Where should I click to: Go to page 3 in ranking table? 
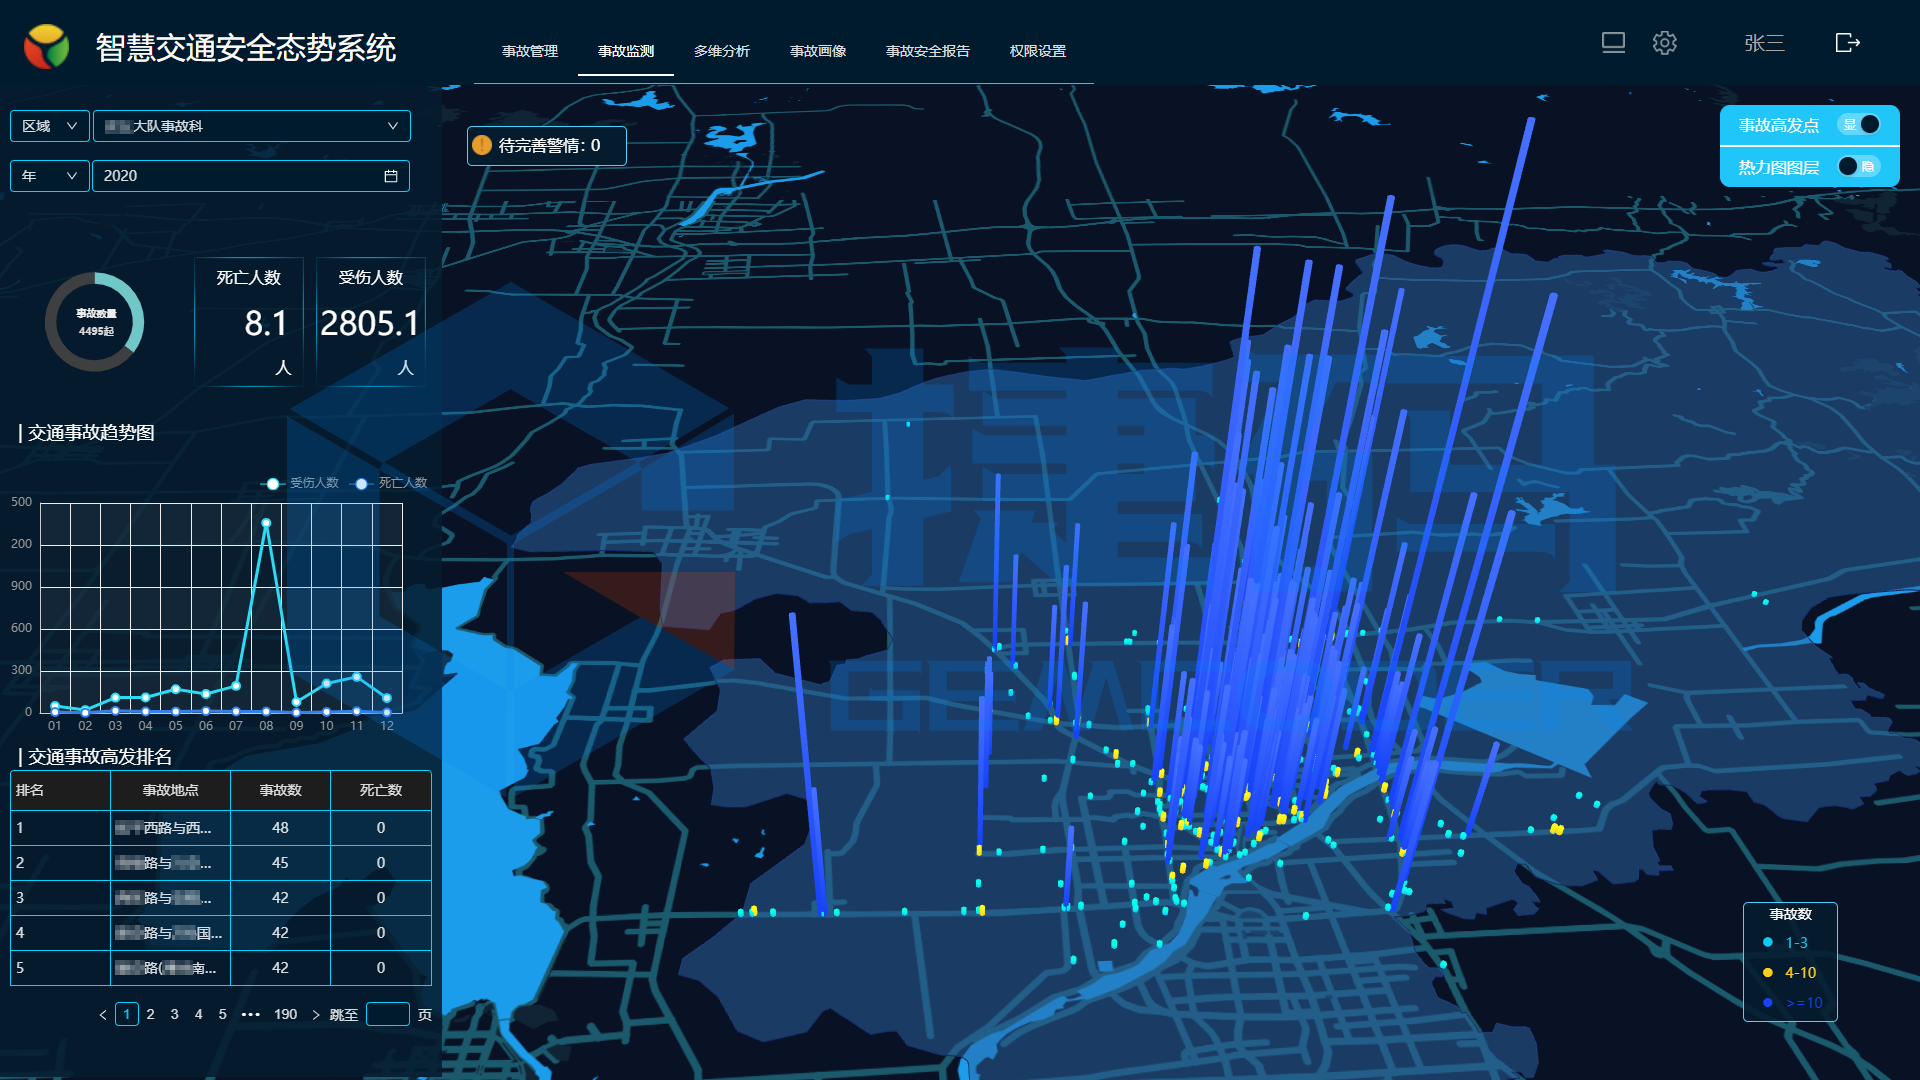174,1014
